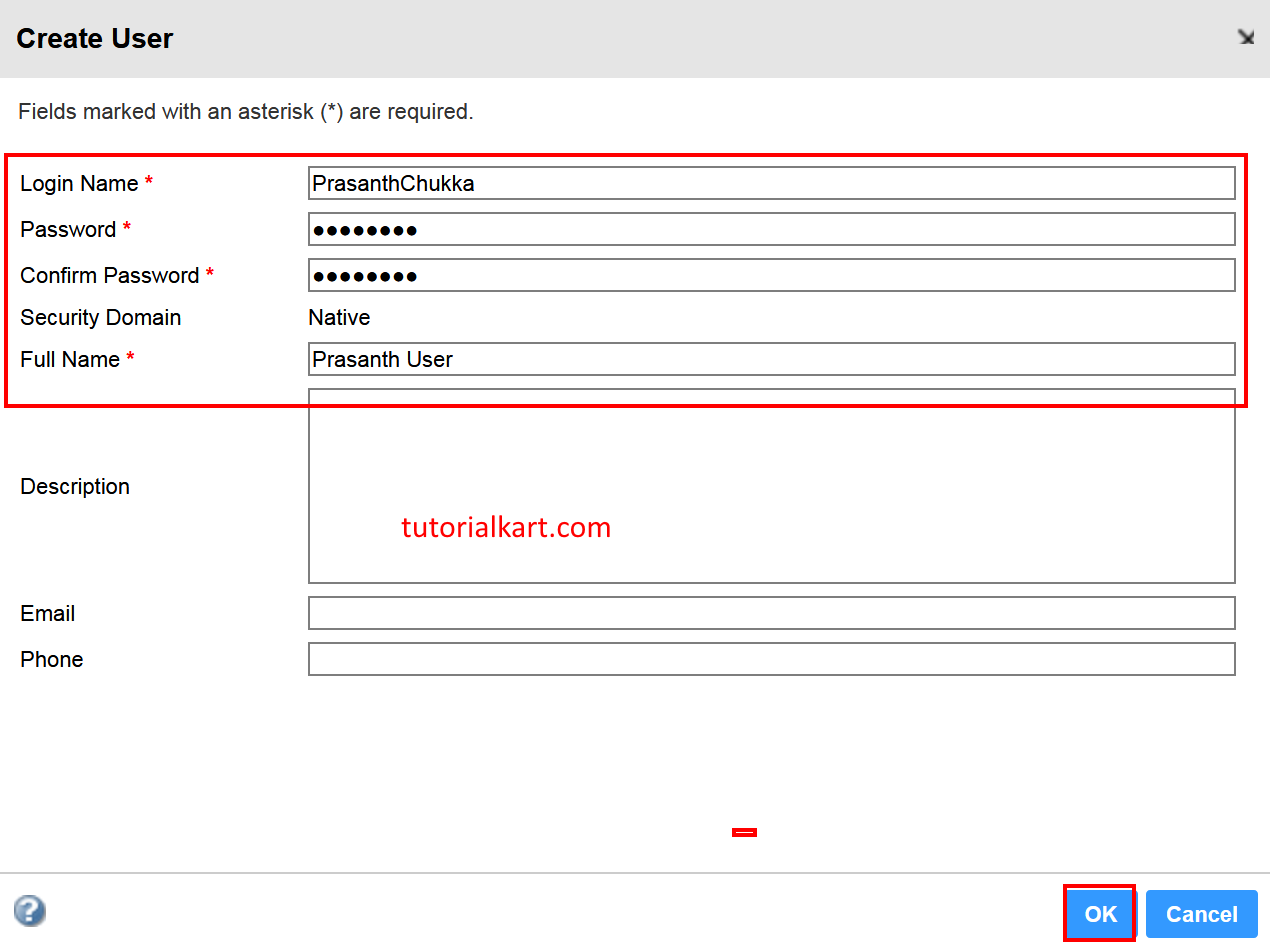Image resolution: width=1270 pixels, height=950 pixels.
Task: Cancel user creation with the Cancel button
Action: pyautogui.click(x=1201, y=913)
